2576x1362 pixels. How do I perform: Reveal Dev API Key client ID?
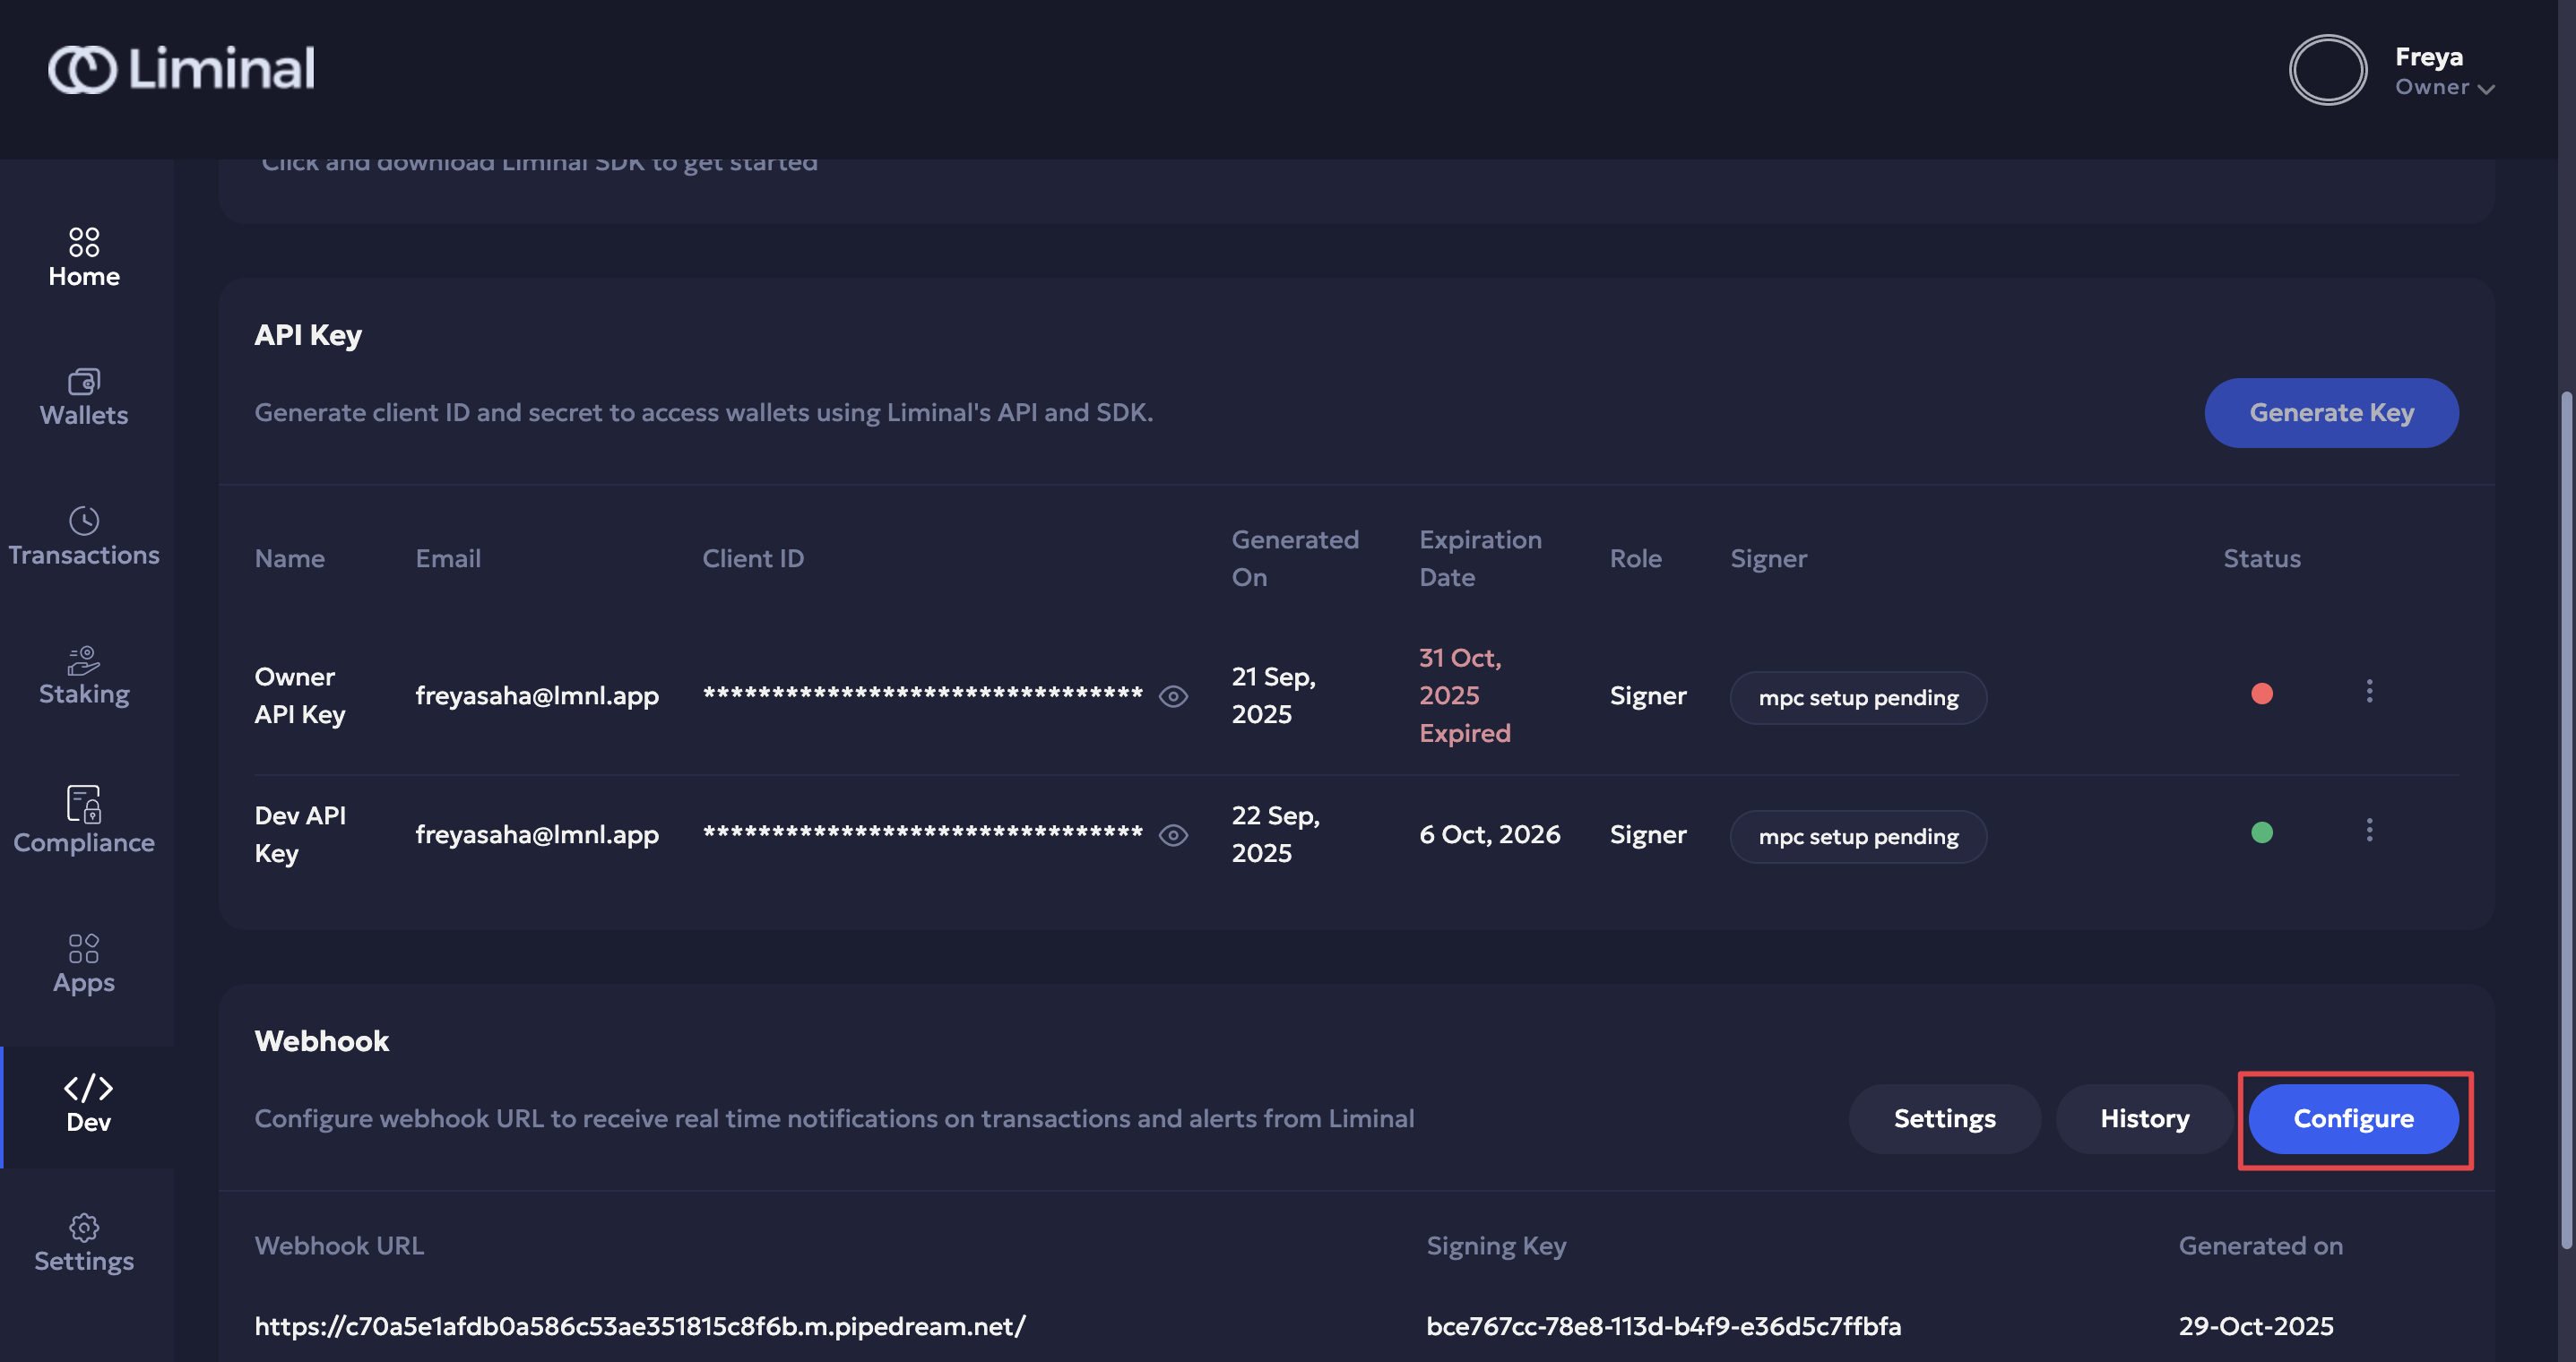[1173, 835]
